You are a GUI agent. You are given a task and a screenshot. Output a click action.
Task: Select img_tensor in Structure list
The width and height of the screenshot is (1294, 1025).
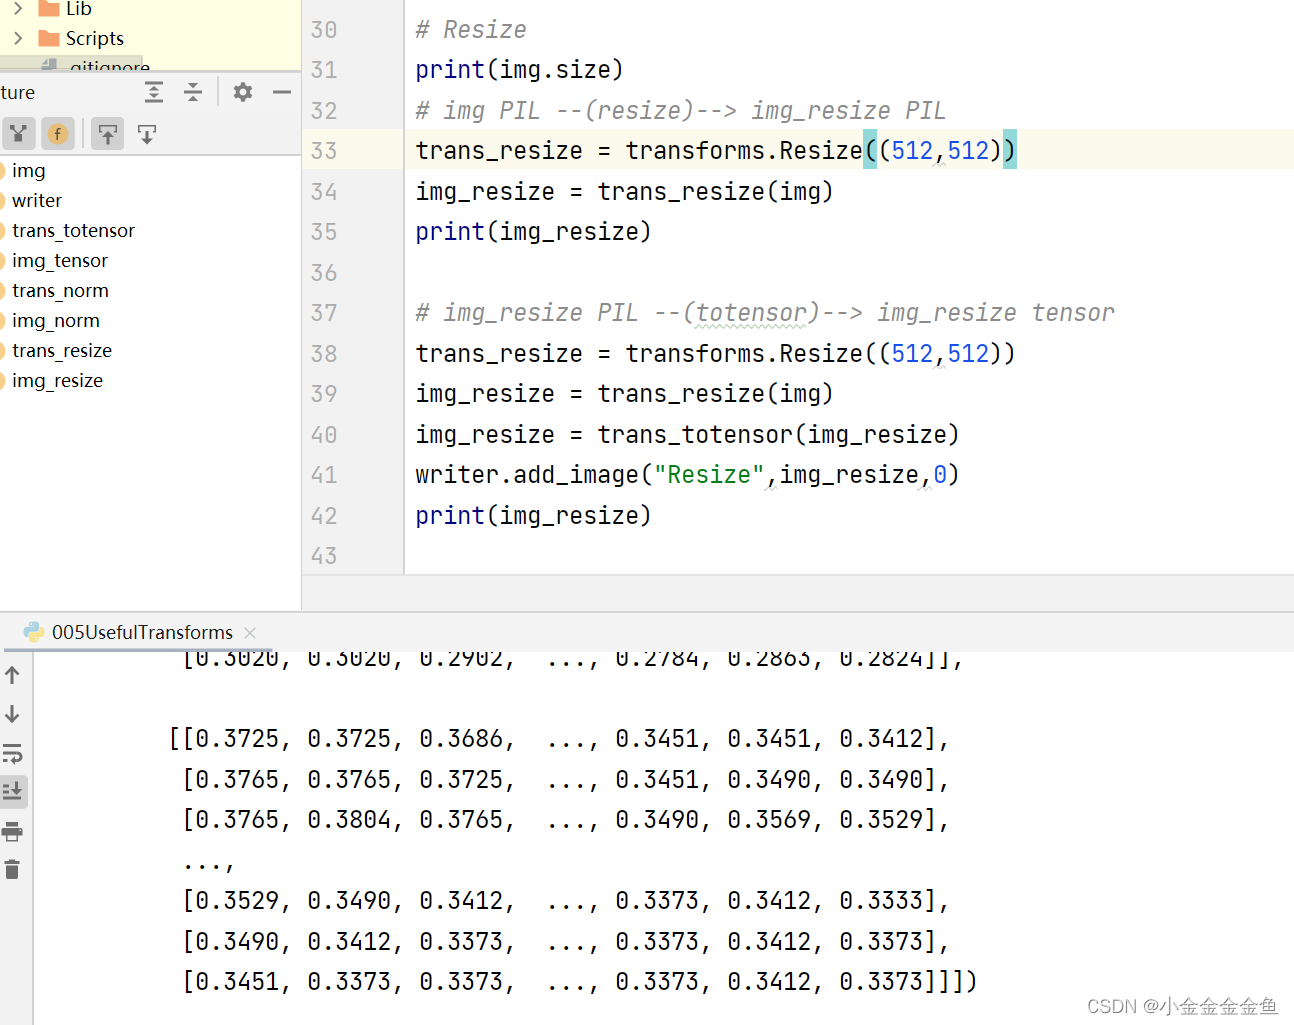pos(60,261)
